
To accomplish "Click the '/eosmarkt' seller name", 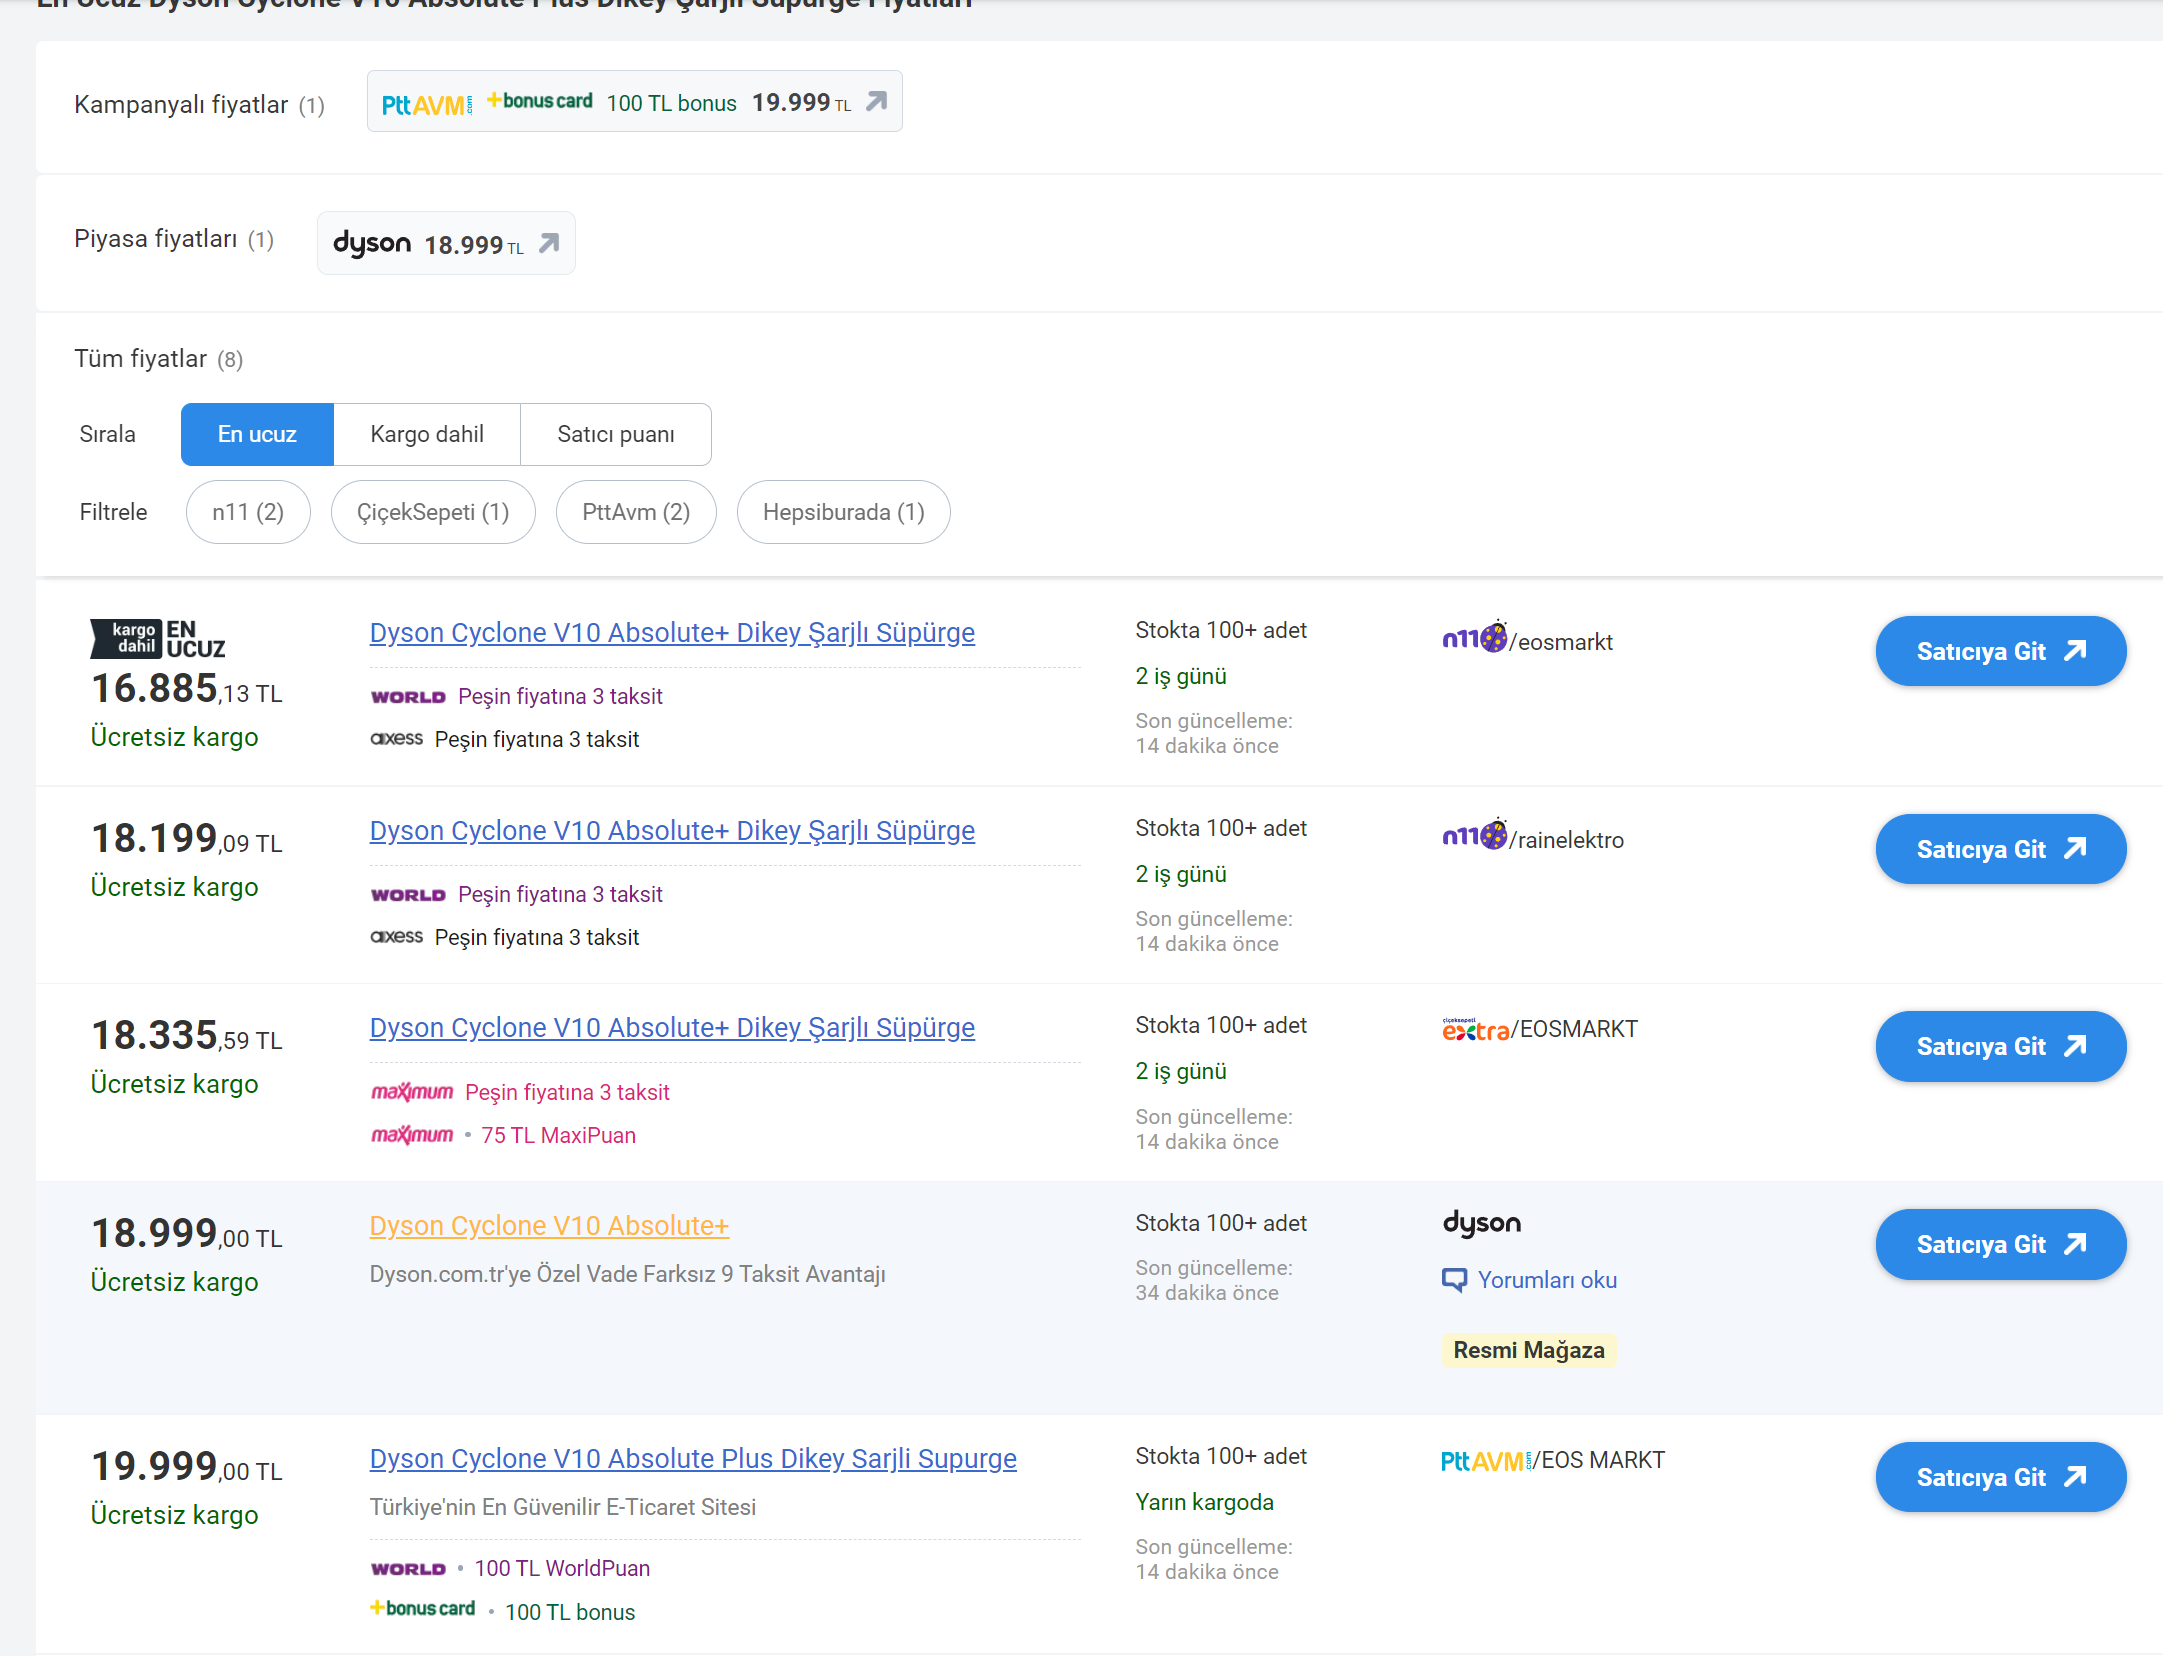I will 1561,642.
